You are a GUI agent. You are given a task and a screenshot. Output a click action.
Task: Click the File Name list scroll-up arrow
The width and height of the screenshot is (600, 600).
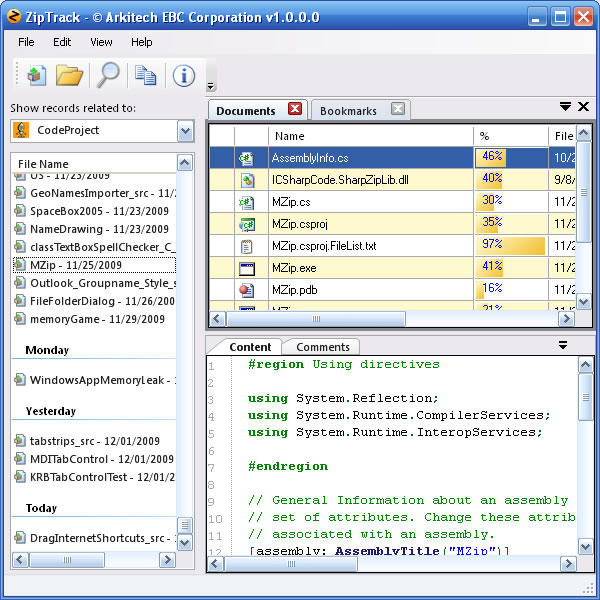185,163
